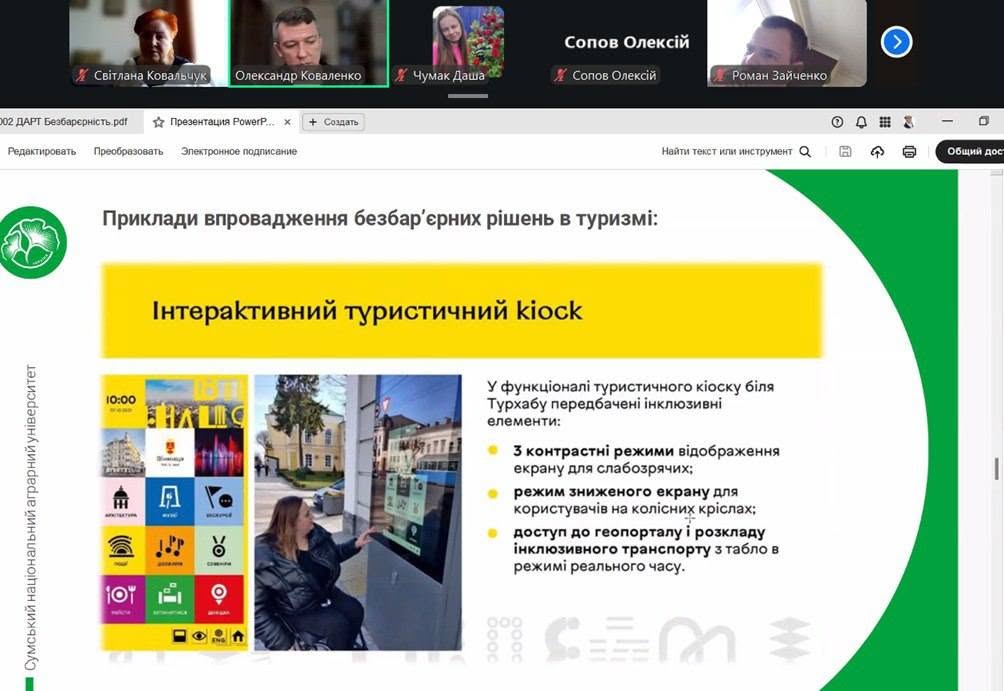Screen dimensions: 1004x691
Task: Click kiosk restaurant purple tile
Action: 122,599
